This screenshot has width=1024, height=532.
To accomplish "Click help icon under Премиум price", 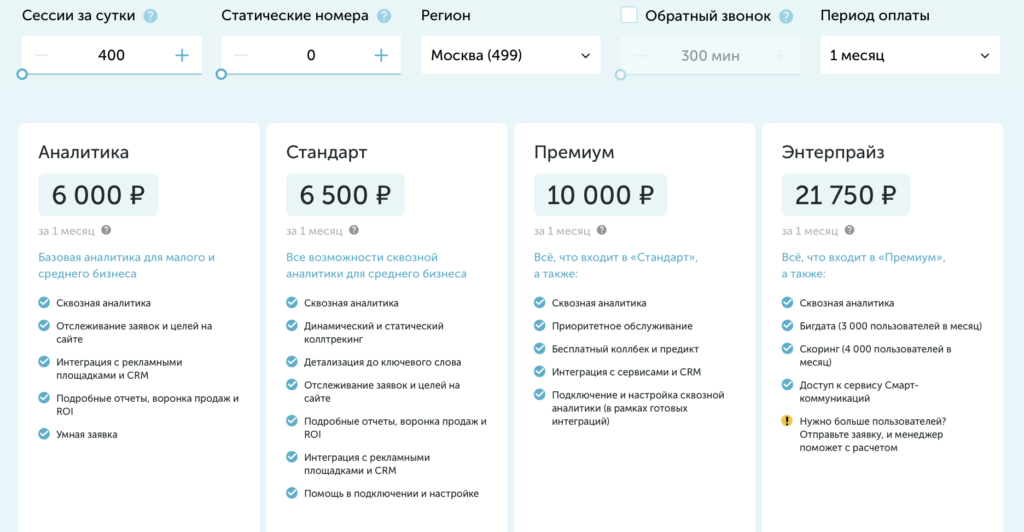I will tap(602, 230).
